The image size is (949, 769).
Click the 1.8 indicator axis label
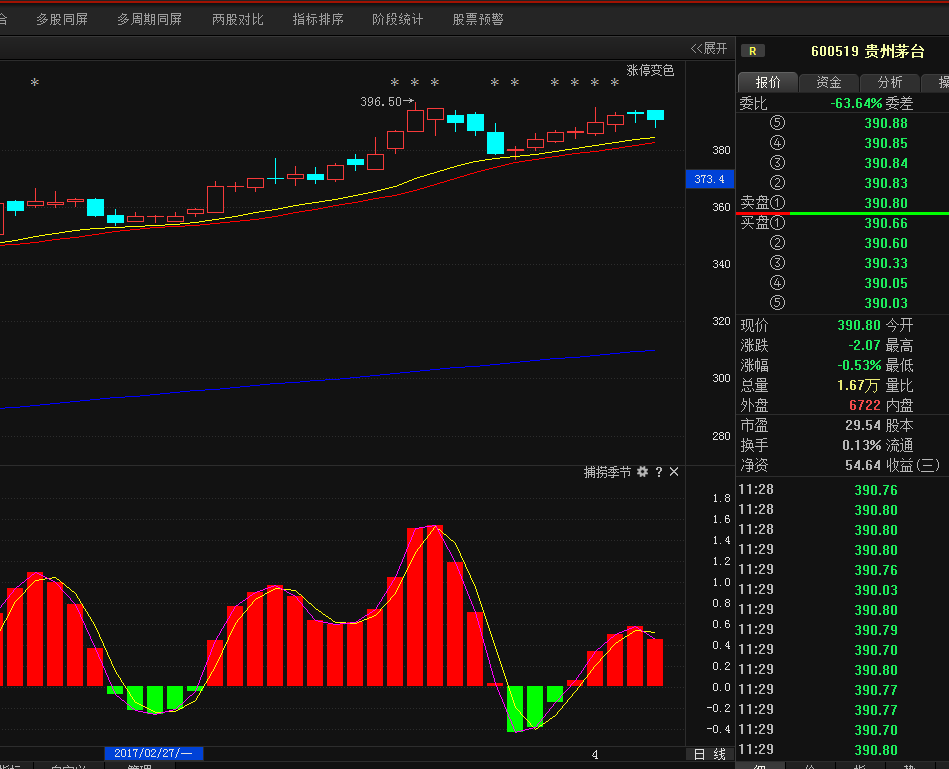(x=721, y=499)
